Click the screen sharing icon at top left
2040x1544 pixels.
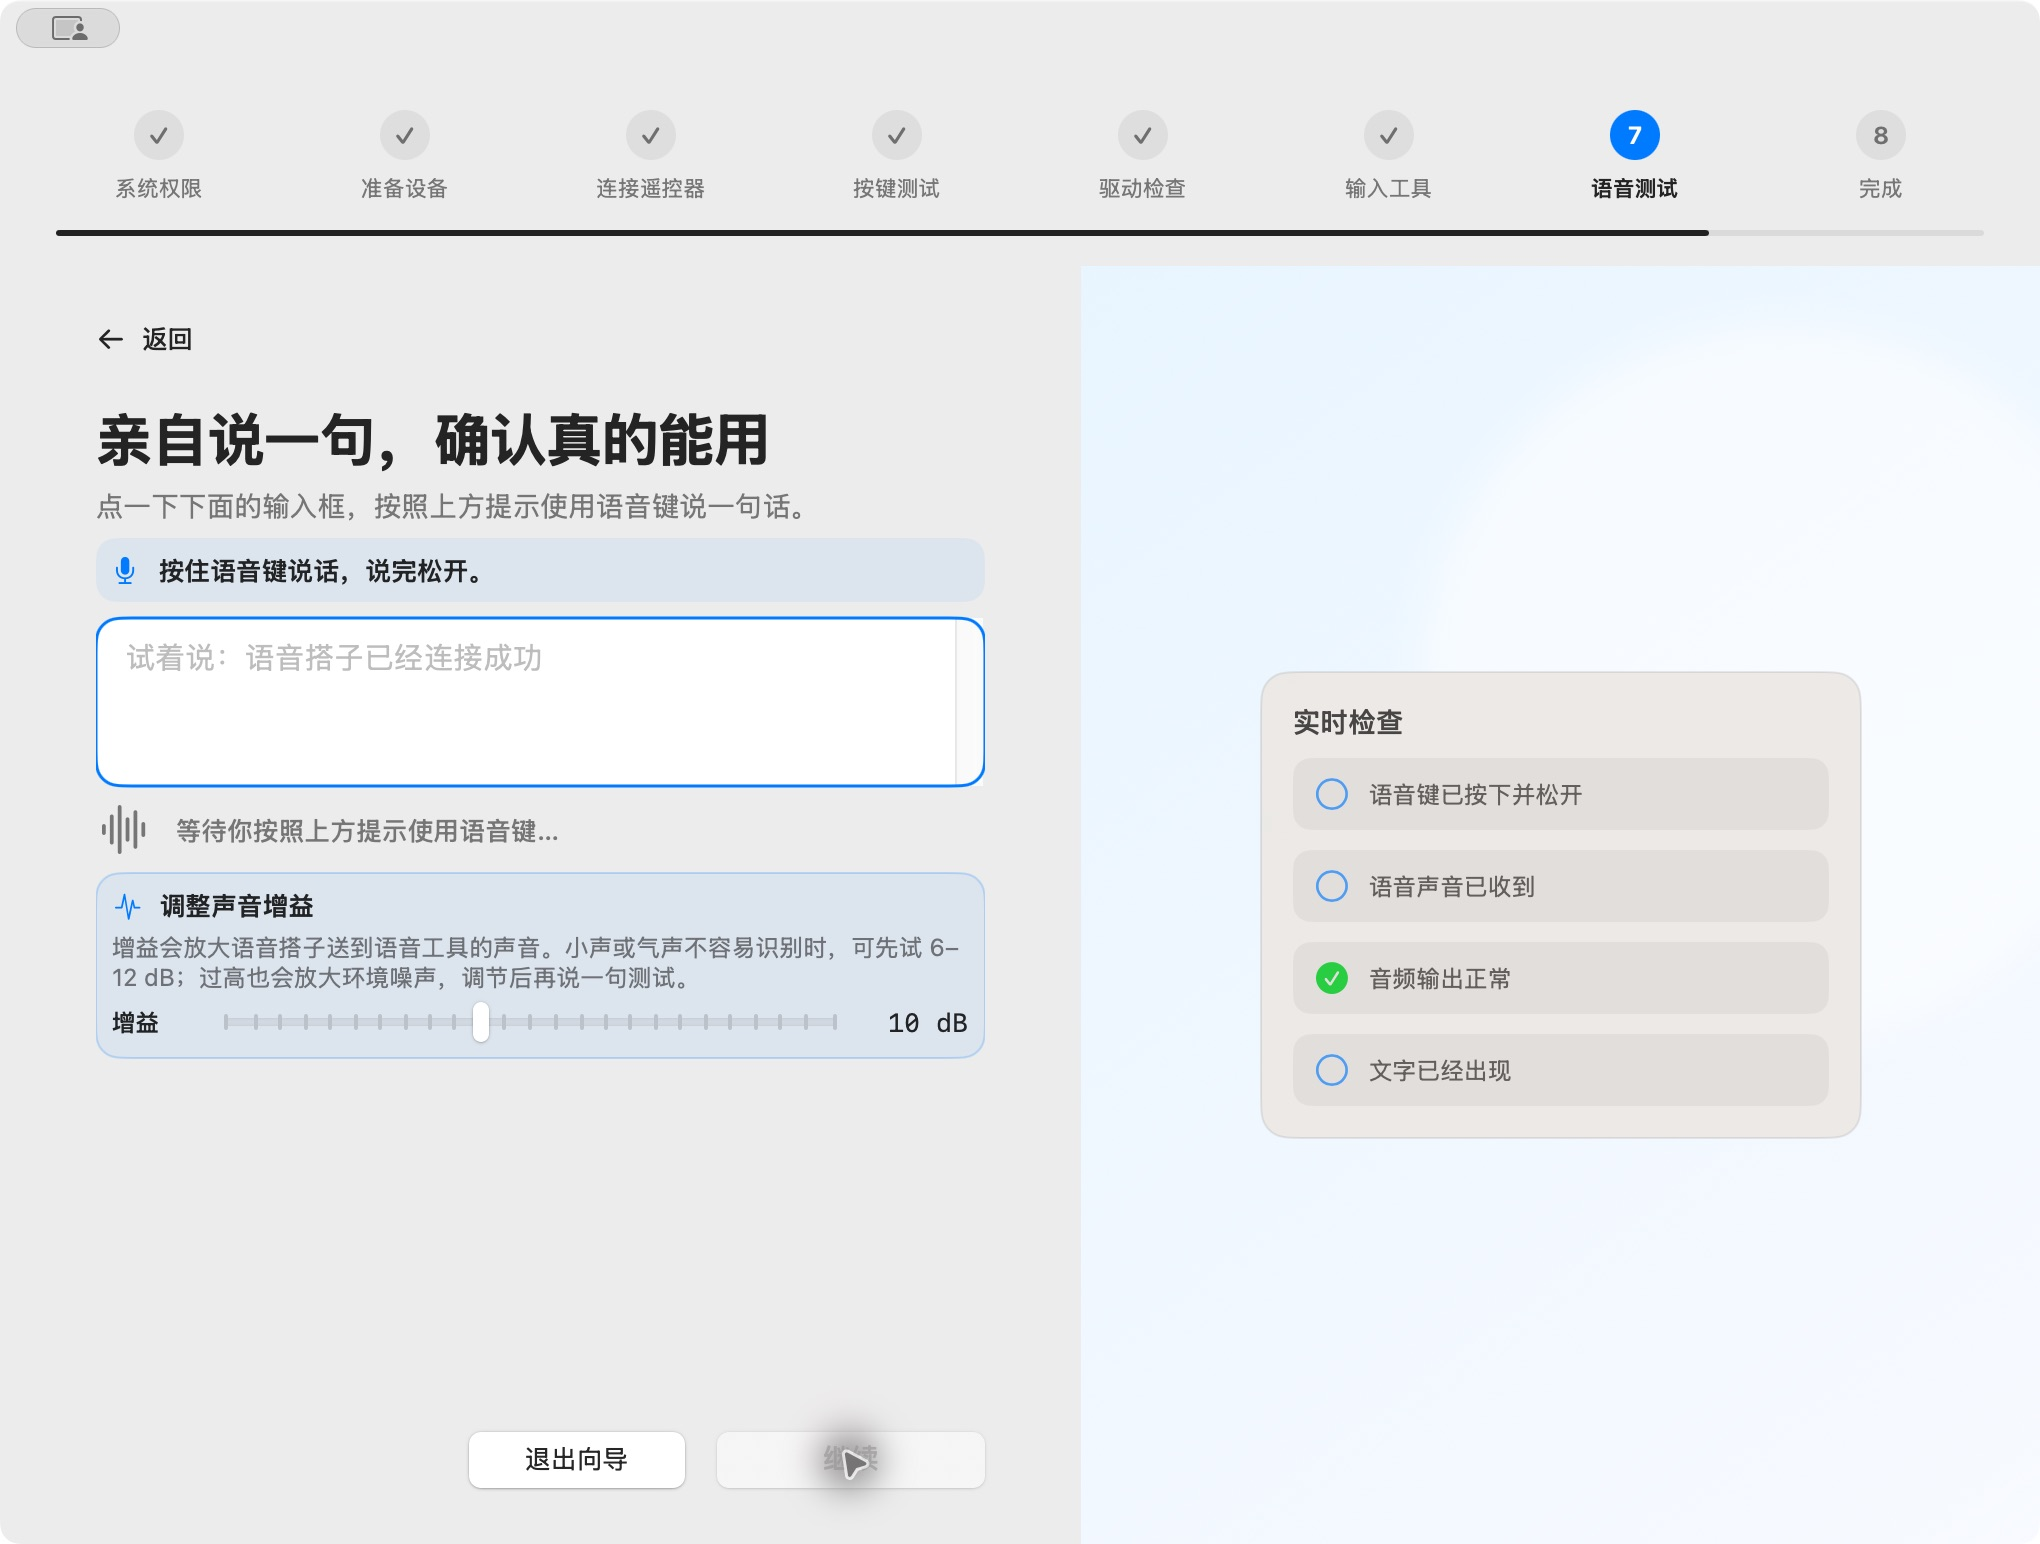pos(68,28)
